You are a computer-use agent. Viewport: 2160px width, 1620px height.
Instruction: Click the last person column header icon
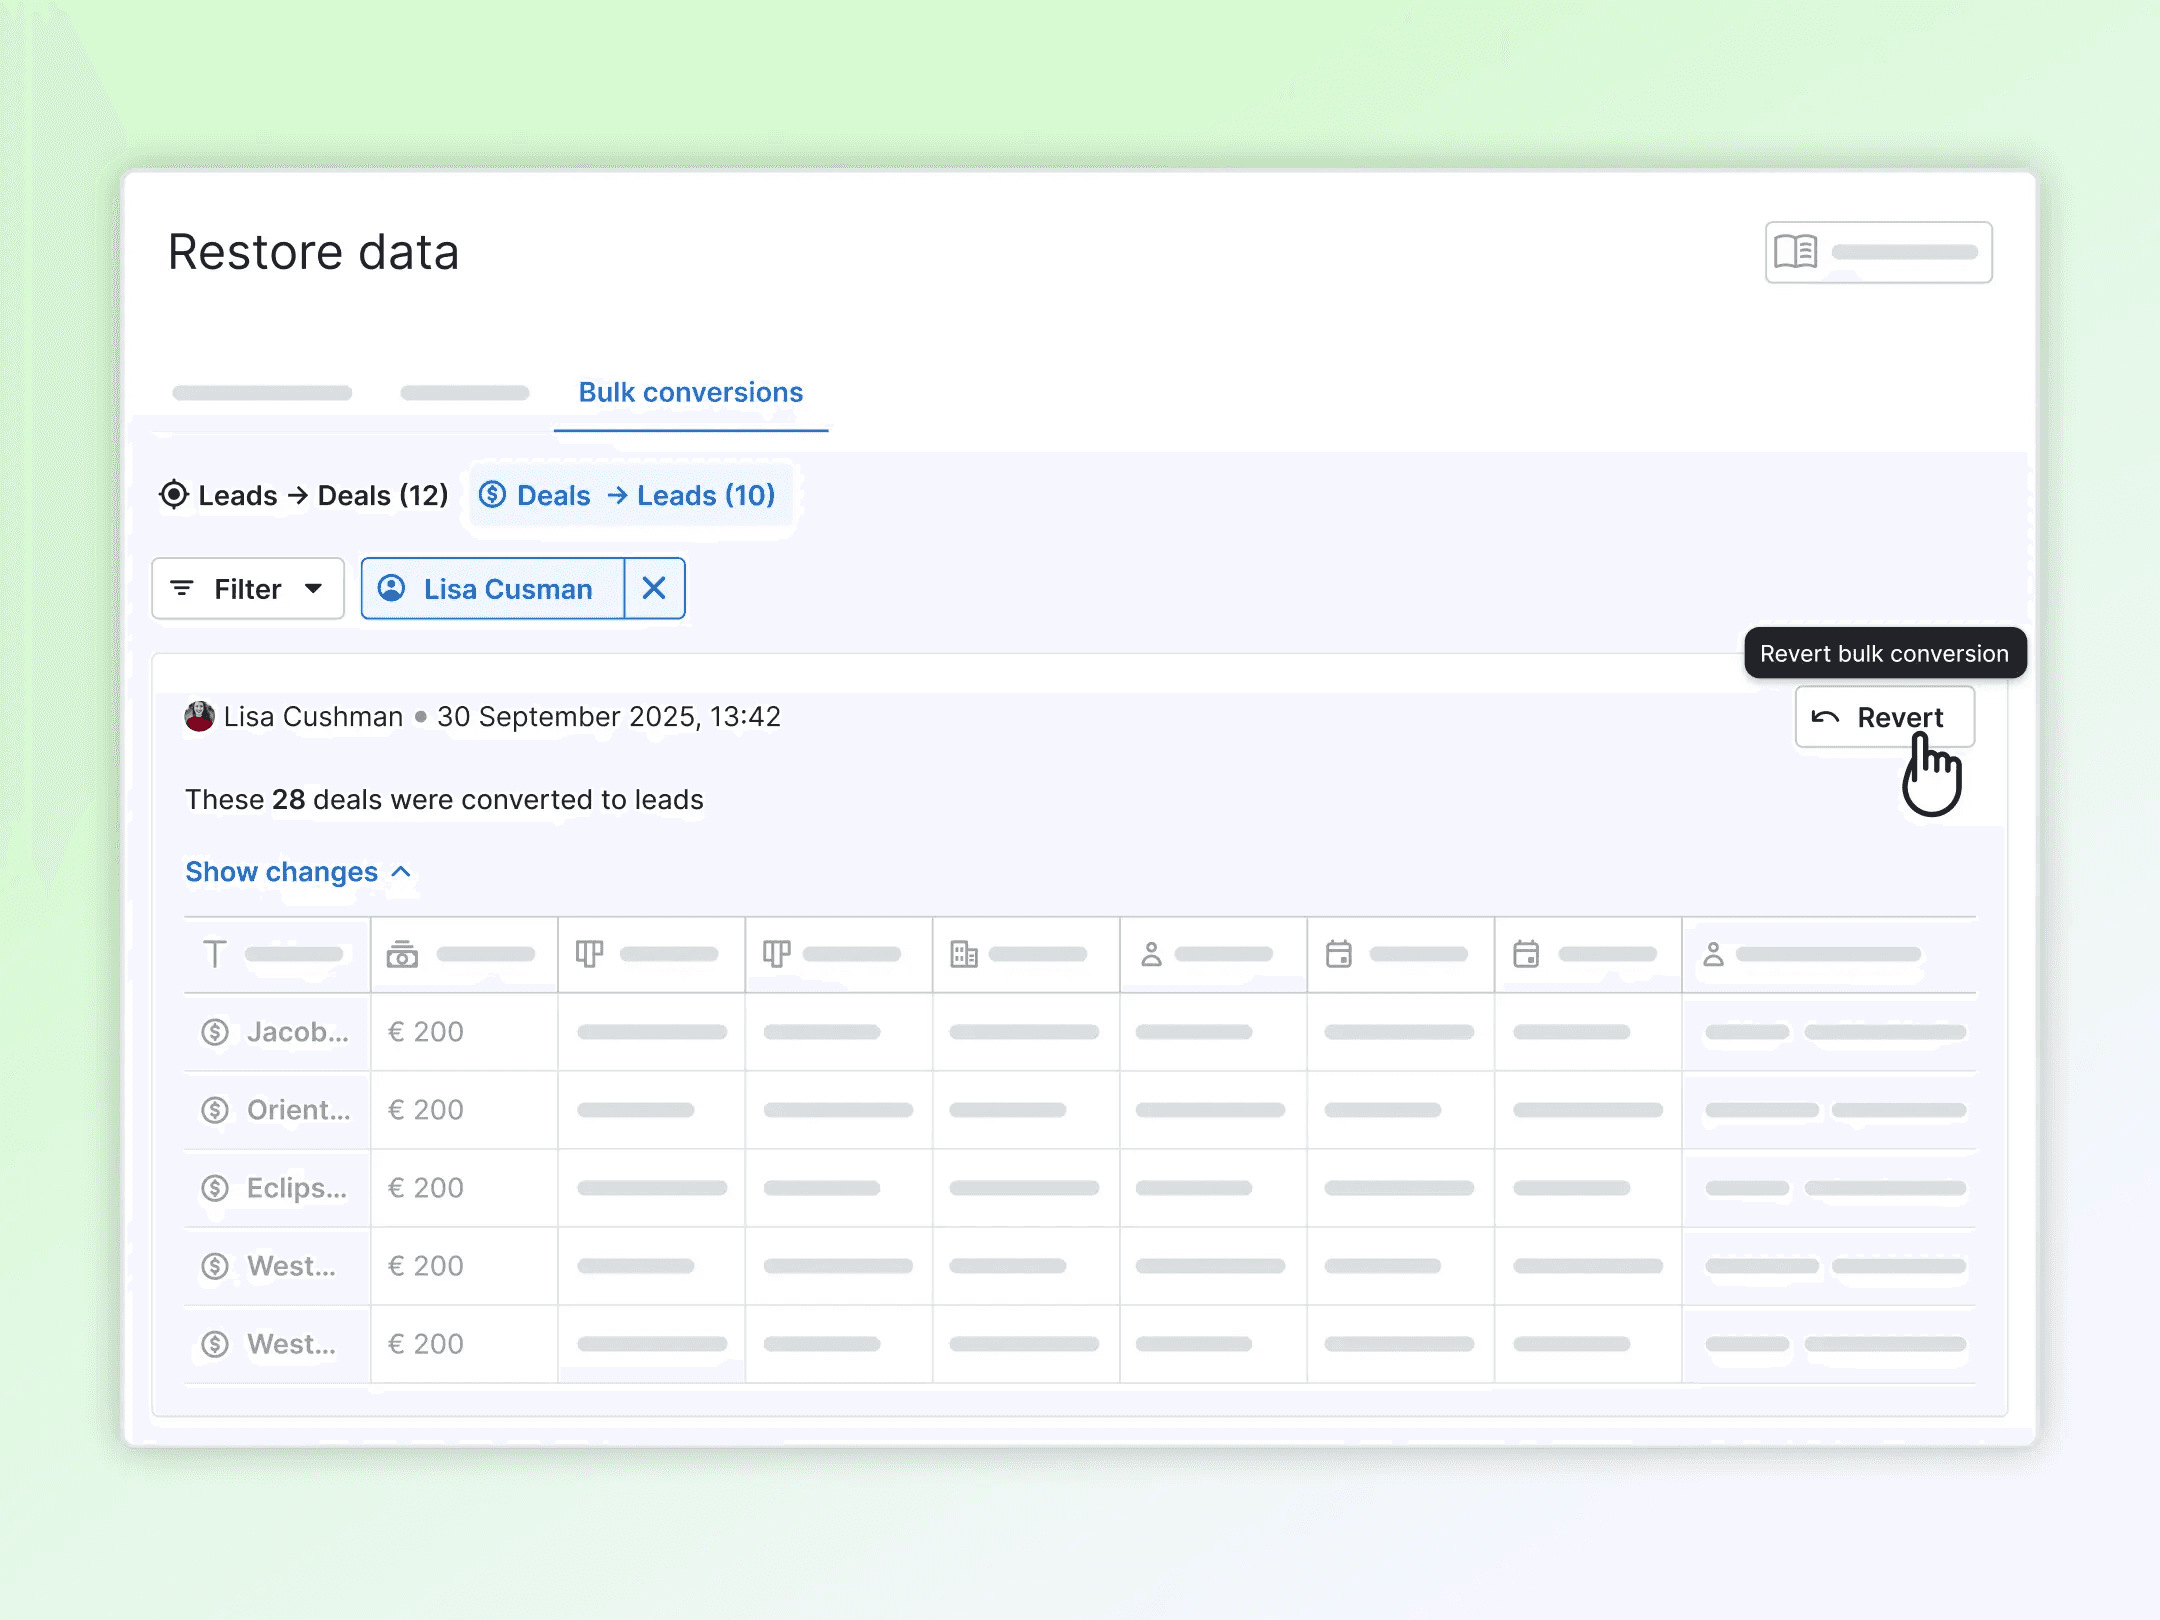point(1713,954)
